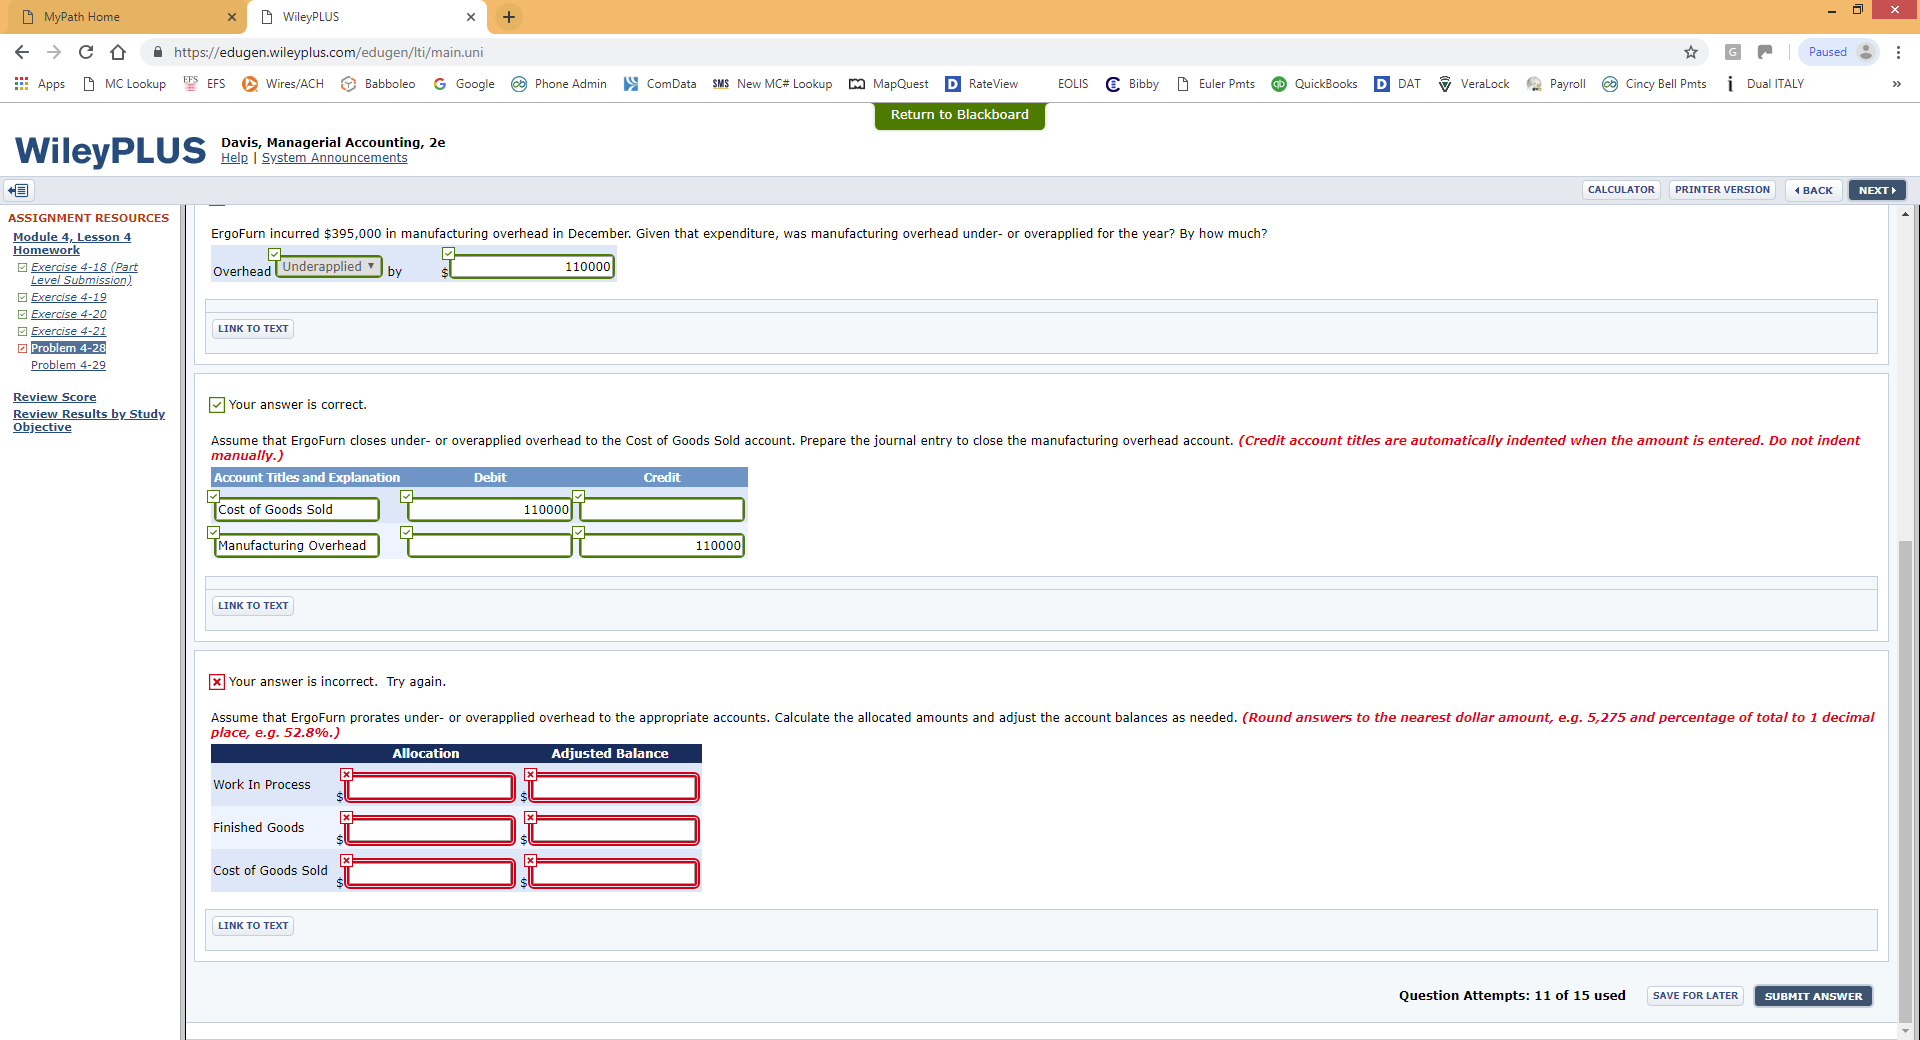Save the question for later
The image size is (1920, 1040).
click(x=1695, y=996)
